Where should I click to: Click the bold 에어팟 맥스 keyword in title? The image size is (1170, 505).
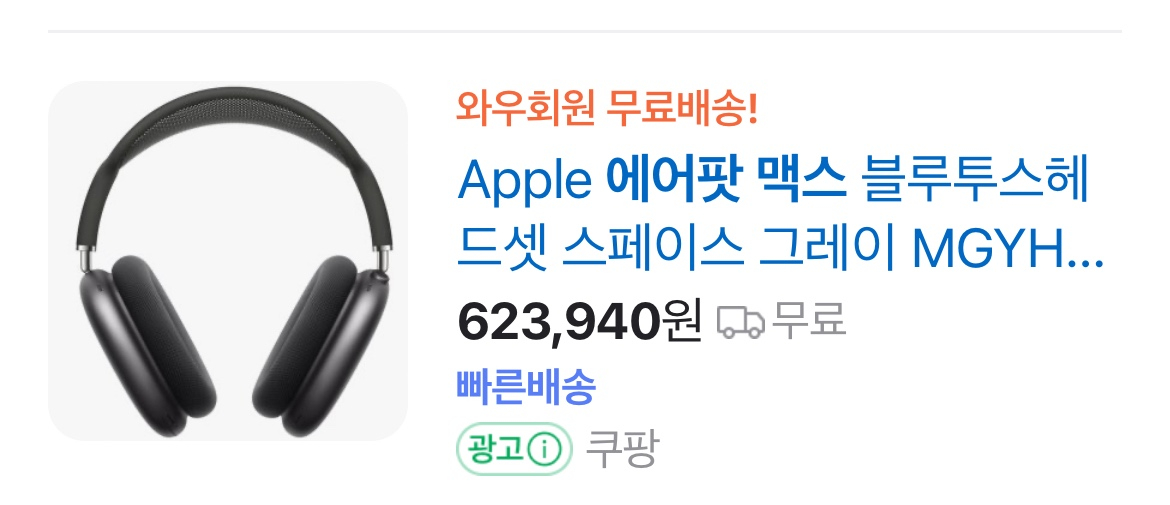727,180
